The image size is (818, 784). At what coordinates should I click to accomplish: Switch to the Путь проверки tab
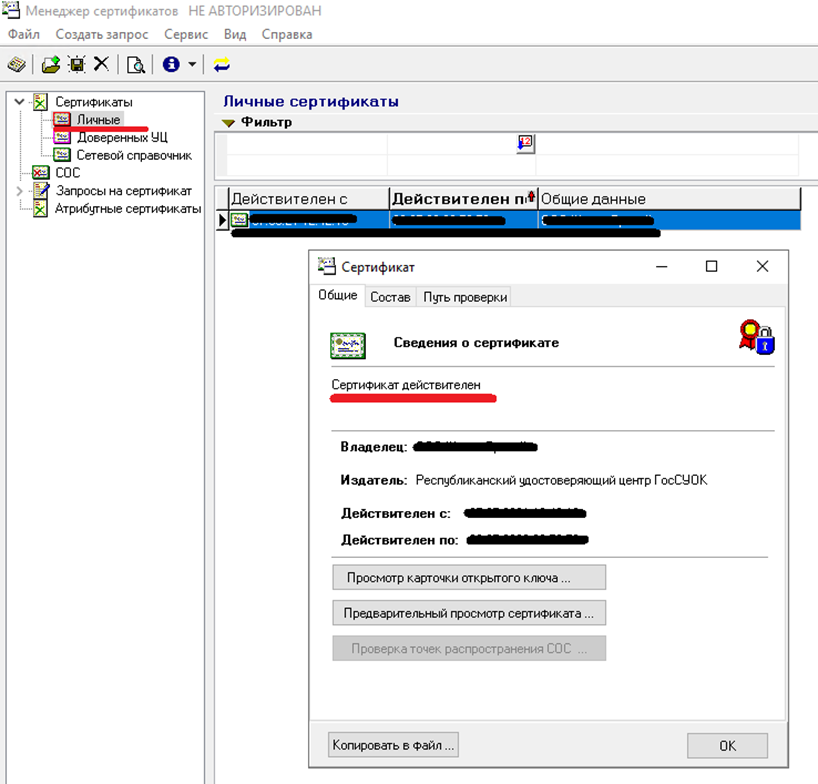click(465, 297)
